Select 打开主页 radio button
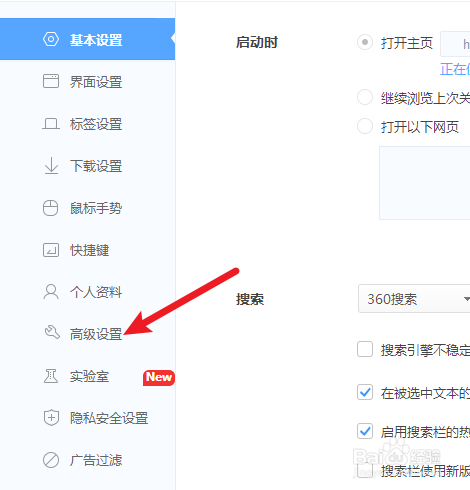 point(365,42)
